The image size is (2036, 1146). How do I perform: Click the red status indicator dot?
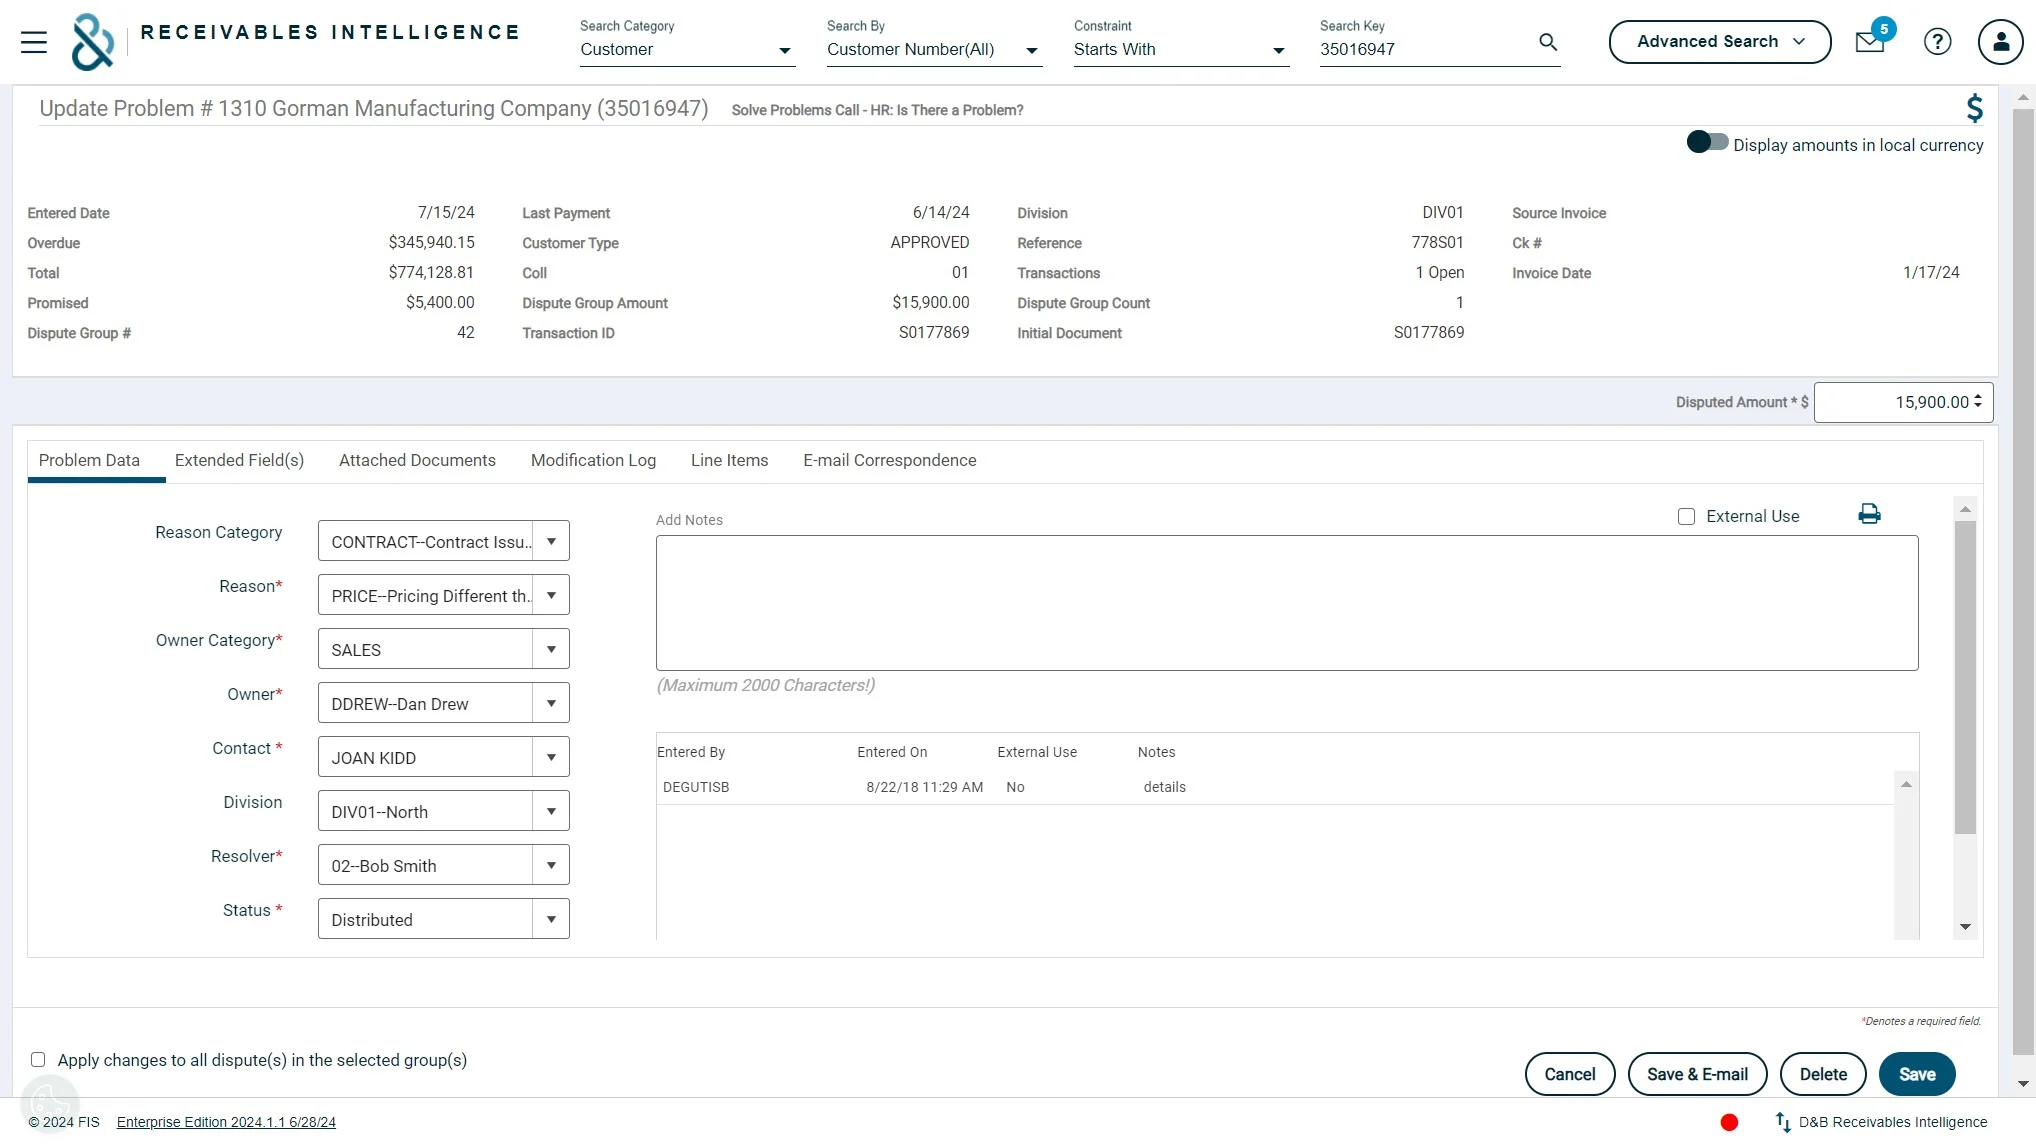1729,1122
